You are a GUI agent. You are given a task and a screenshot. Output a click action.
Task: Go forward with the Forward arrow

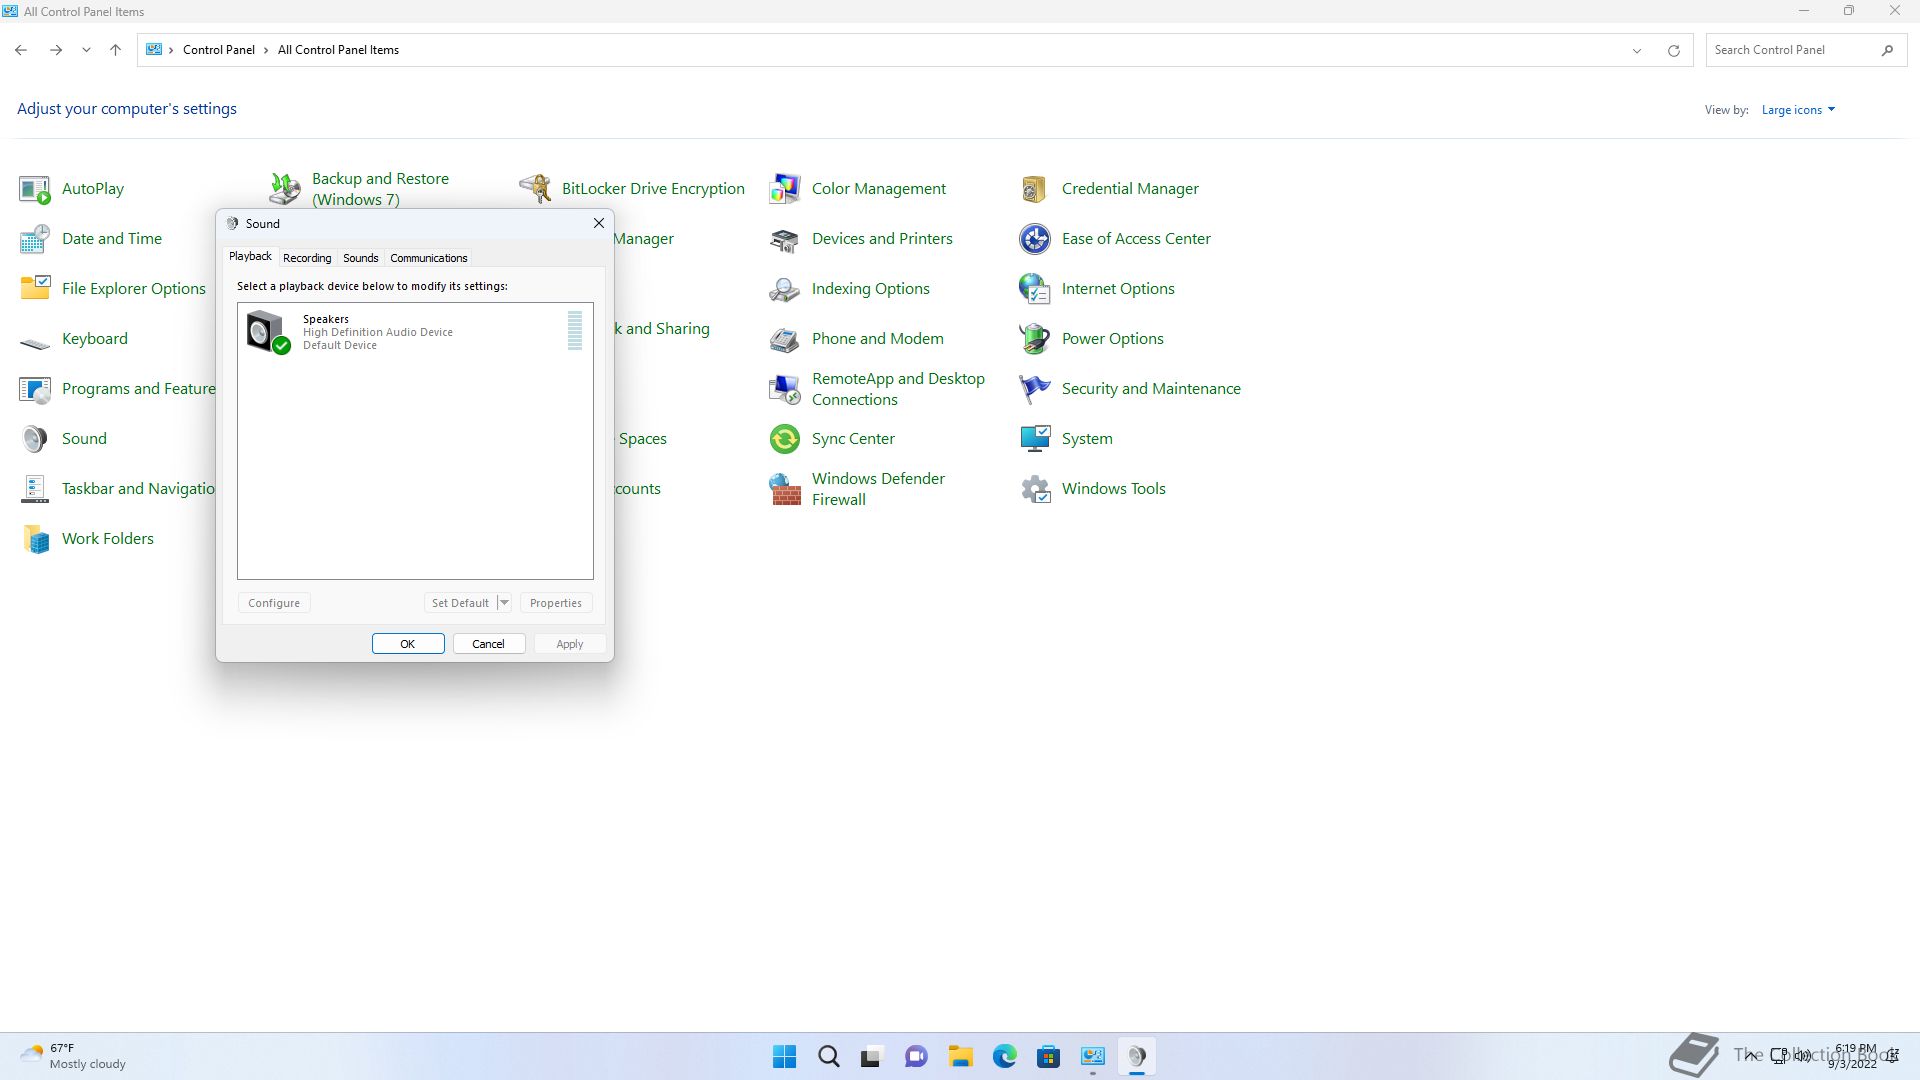pos(56,50)
